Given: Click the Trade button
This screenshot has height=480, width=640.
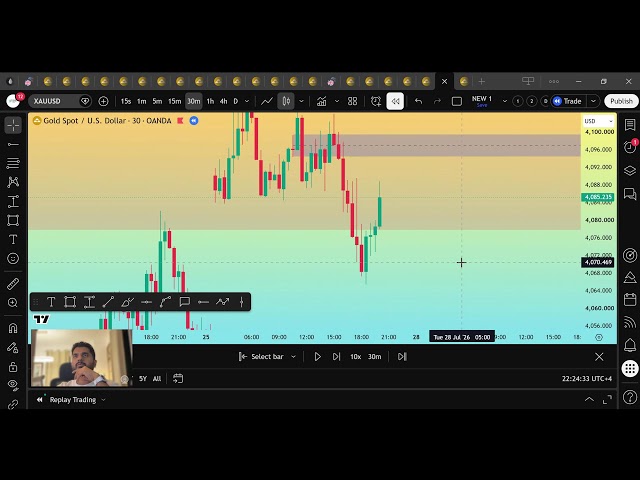Looking at the screenshot, I should 567,101.
